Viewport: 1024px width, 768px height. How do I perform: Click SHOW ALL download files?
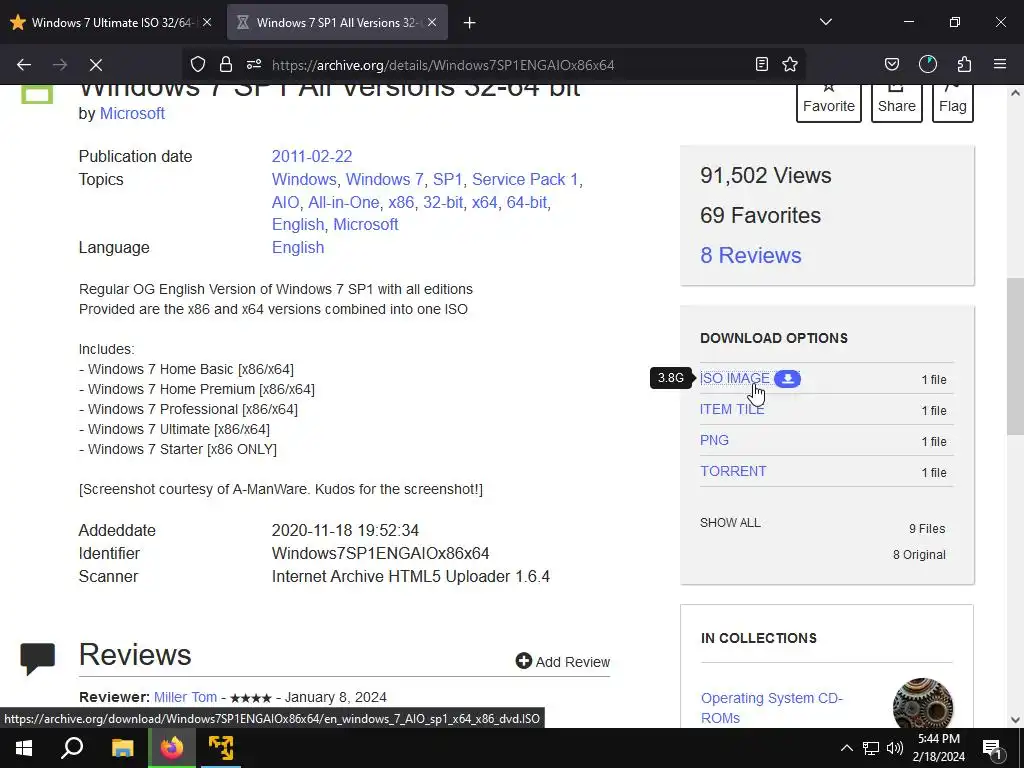click(x=730, y=523)
